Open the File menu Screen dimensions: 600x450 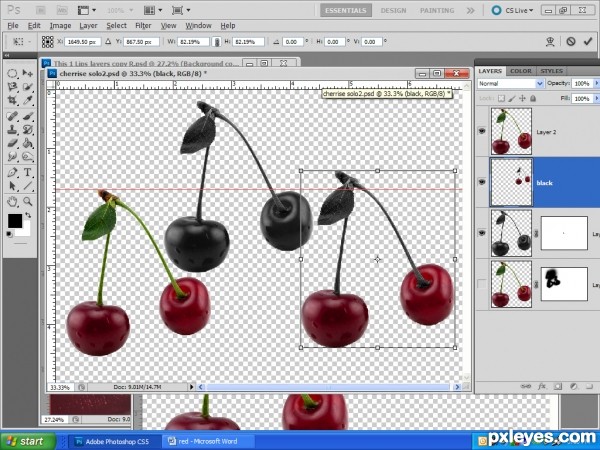click(x=13, y=26)
